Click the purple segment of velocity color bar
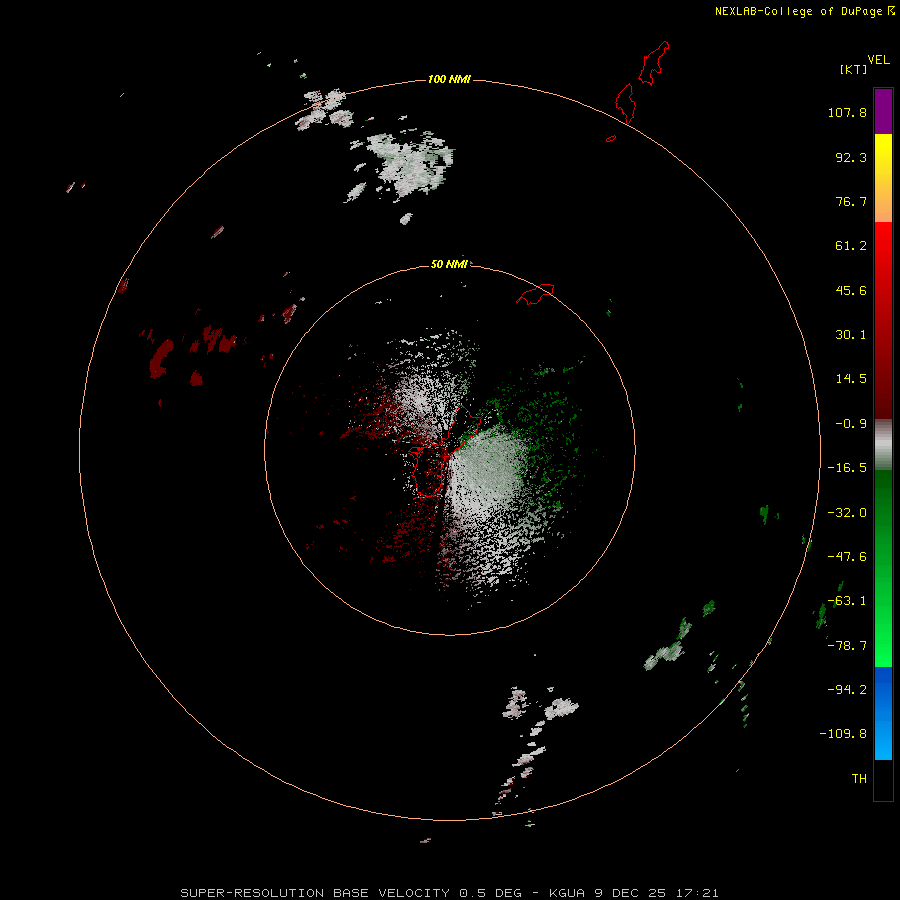The width and height of the screenshot is (900, 900). click(883, 111)
